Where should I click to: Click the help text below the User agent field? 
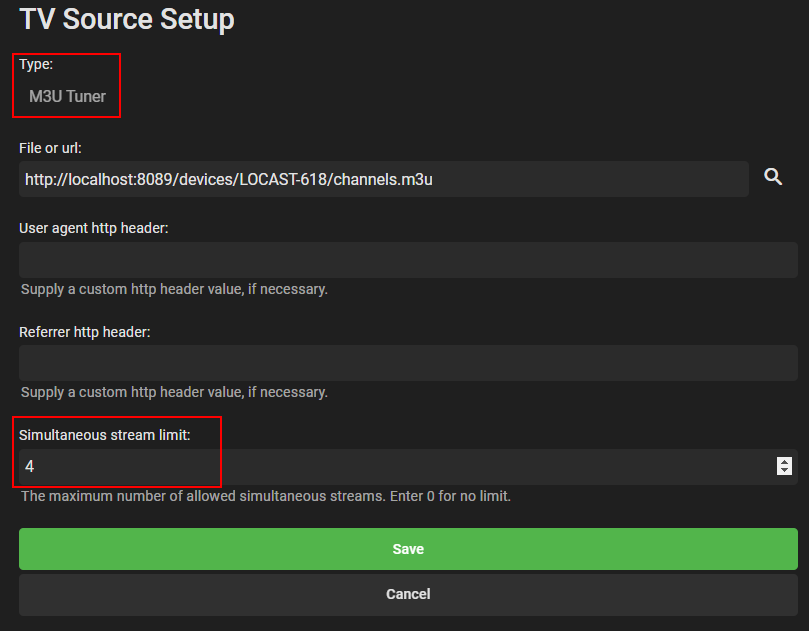(174, 289)
